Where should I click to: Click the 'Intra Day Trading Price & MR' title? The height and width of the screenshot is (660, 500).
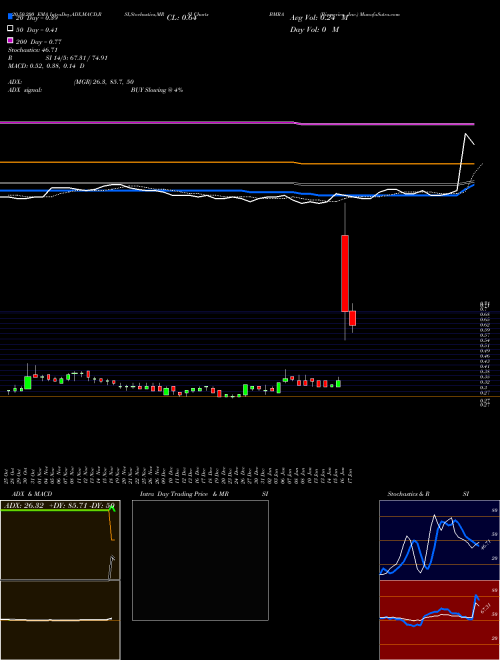[x=184, y=494]
